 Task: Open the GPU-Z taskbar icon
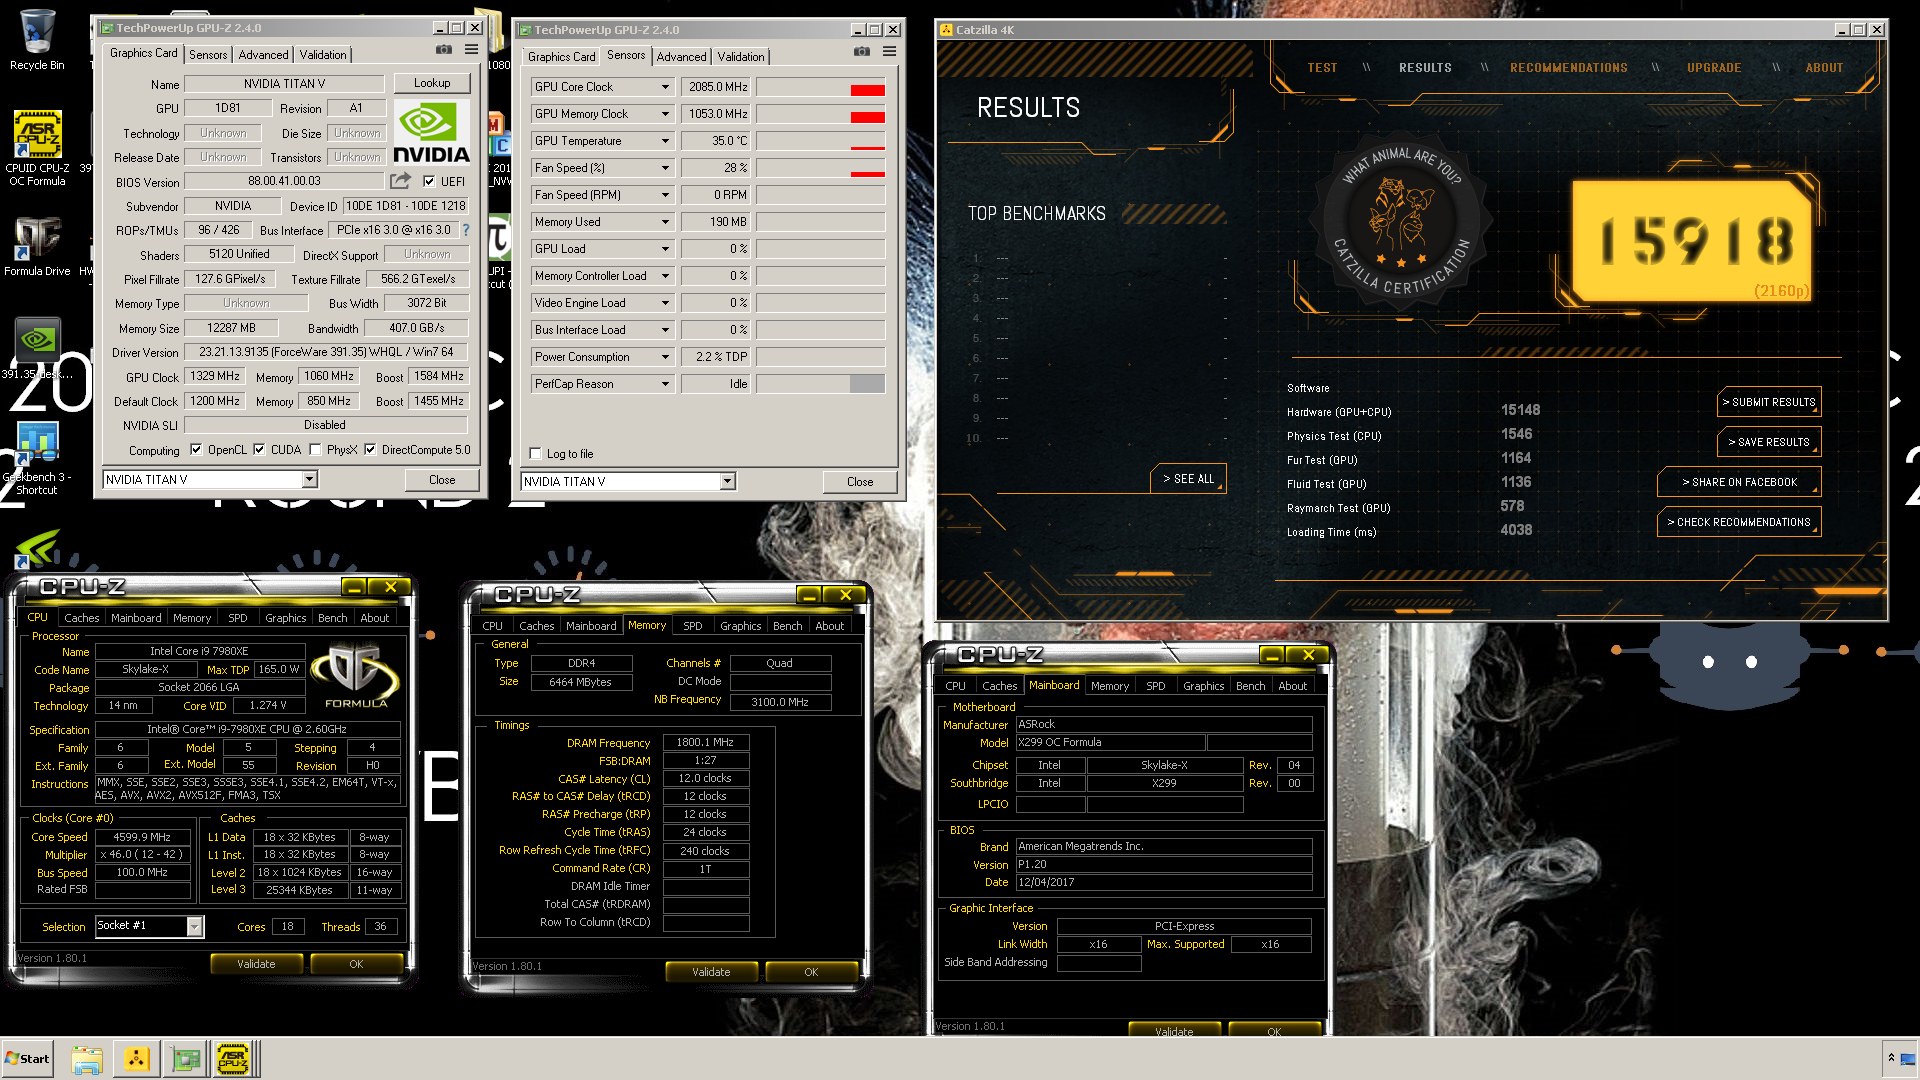point(185,1059)
